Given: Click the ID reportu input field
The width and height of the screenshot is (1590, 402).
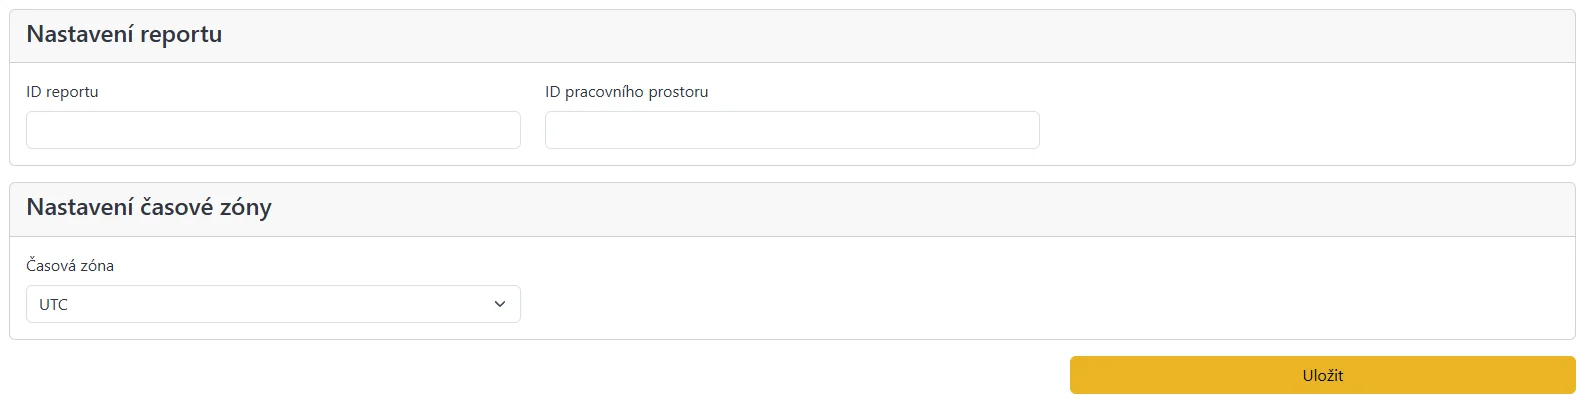Looking at the screenshot, I should tap(273, 130).
